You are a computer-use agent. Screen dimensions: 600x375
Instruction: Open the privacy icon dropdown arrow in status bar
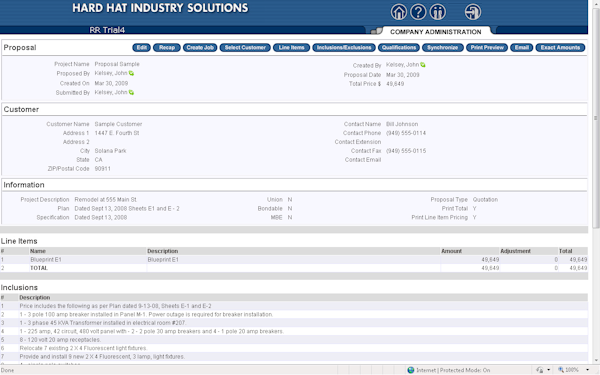click(x=548, y=370)
